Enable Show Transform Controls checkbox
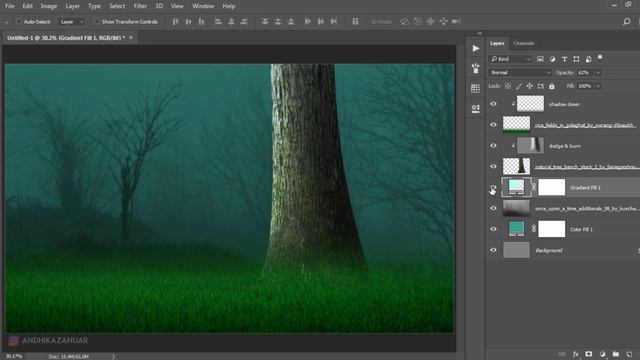The image size is (640, 360). point(97,22)
